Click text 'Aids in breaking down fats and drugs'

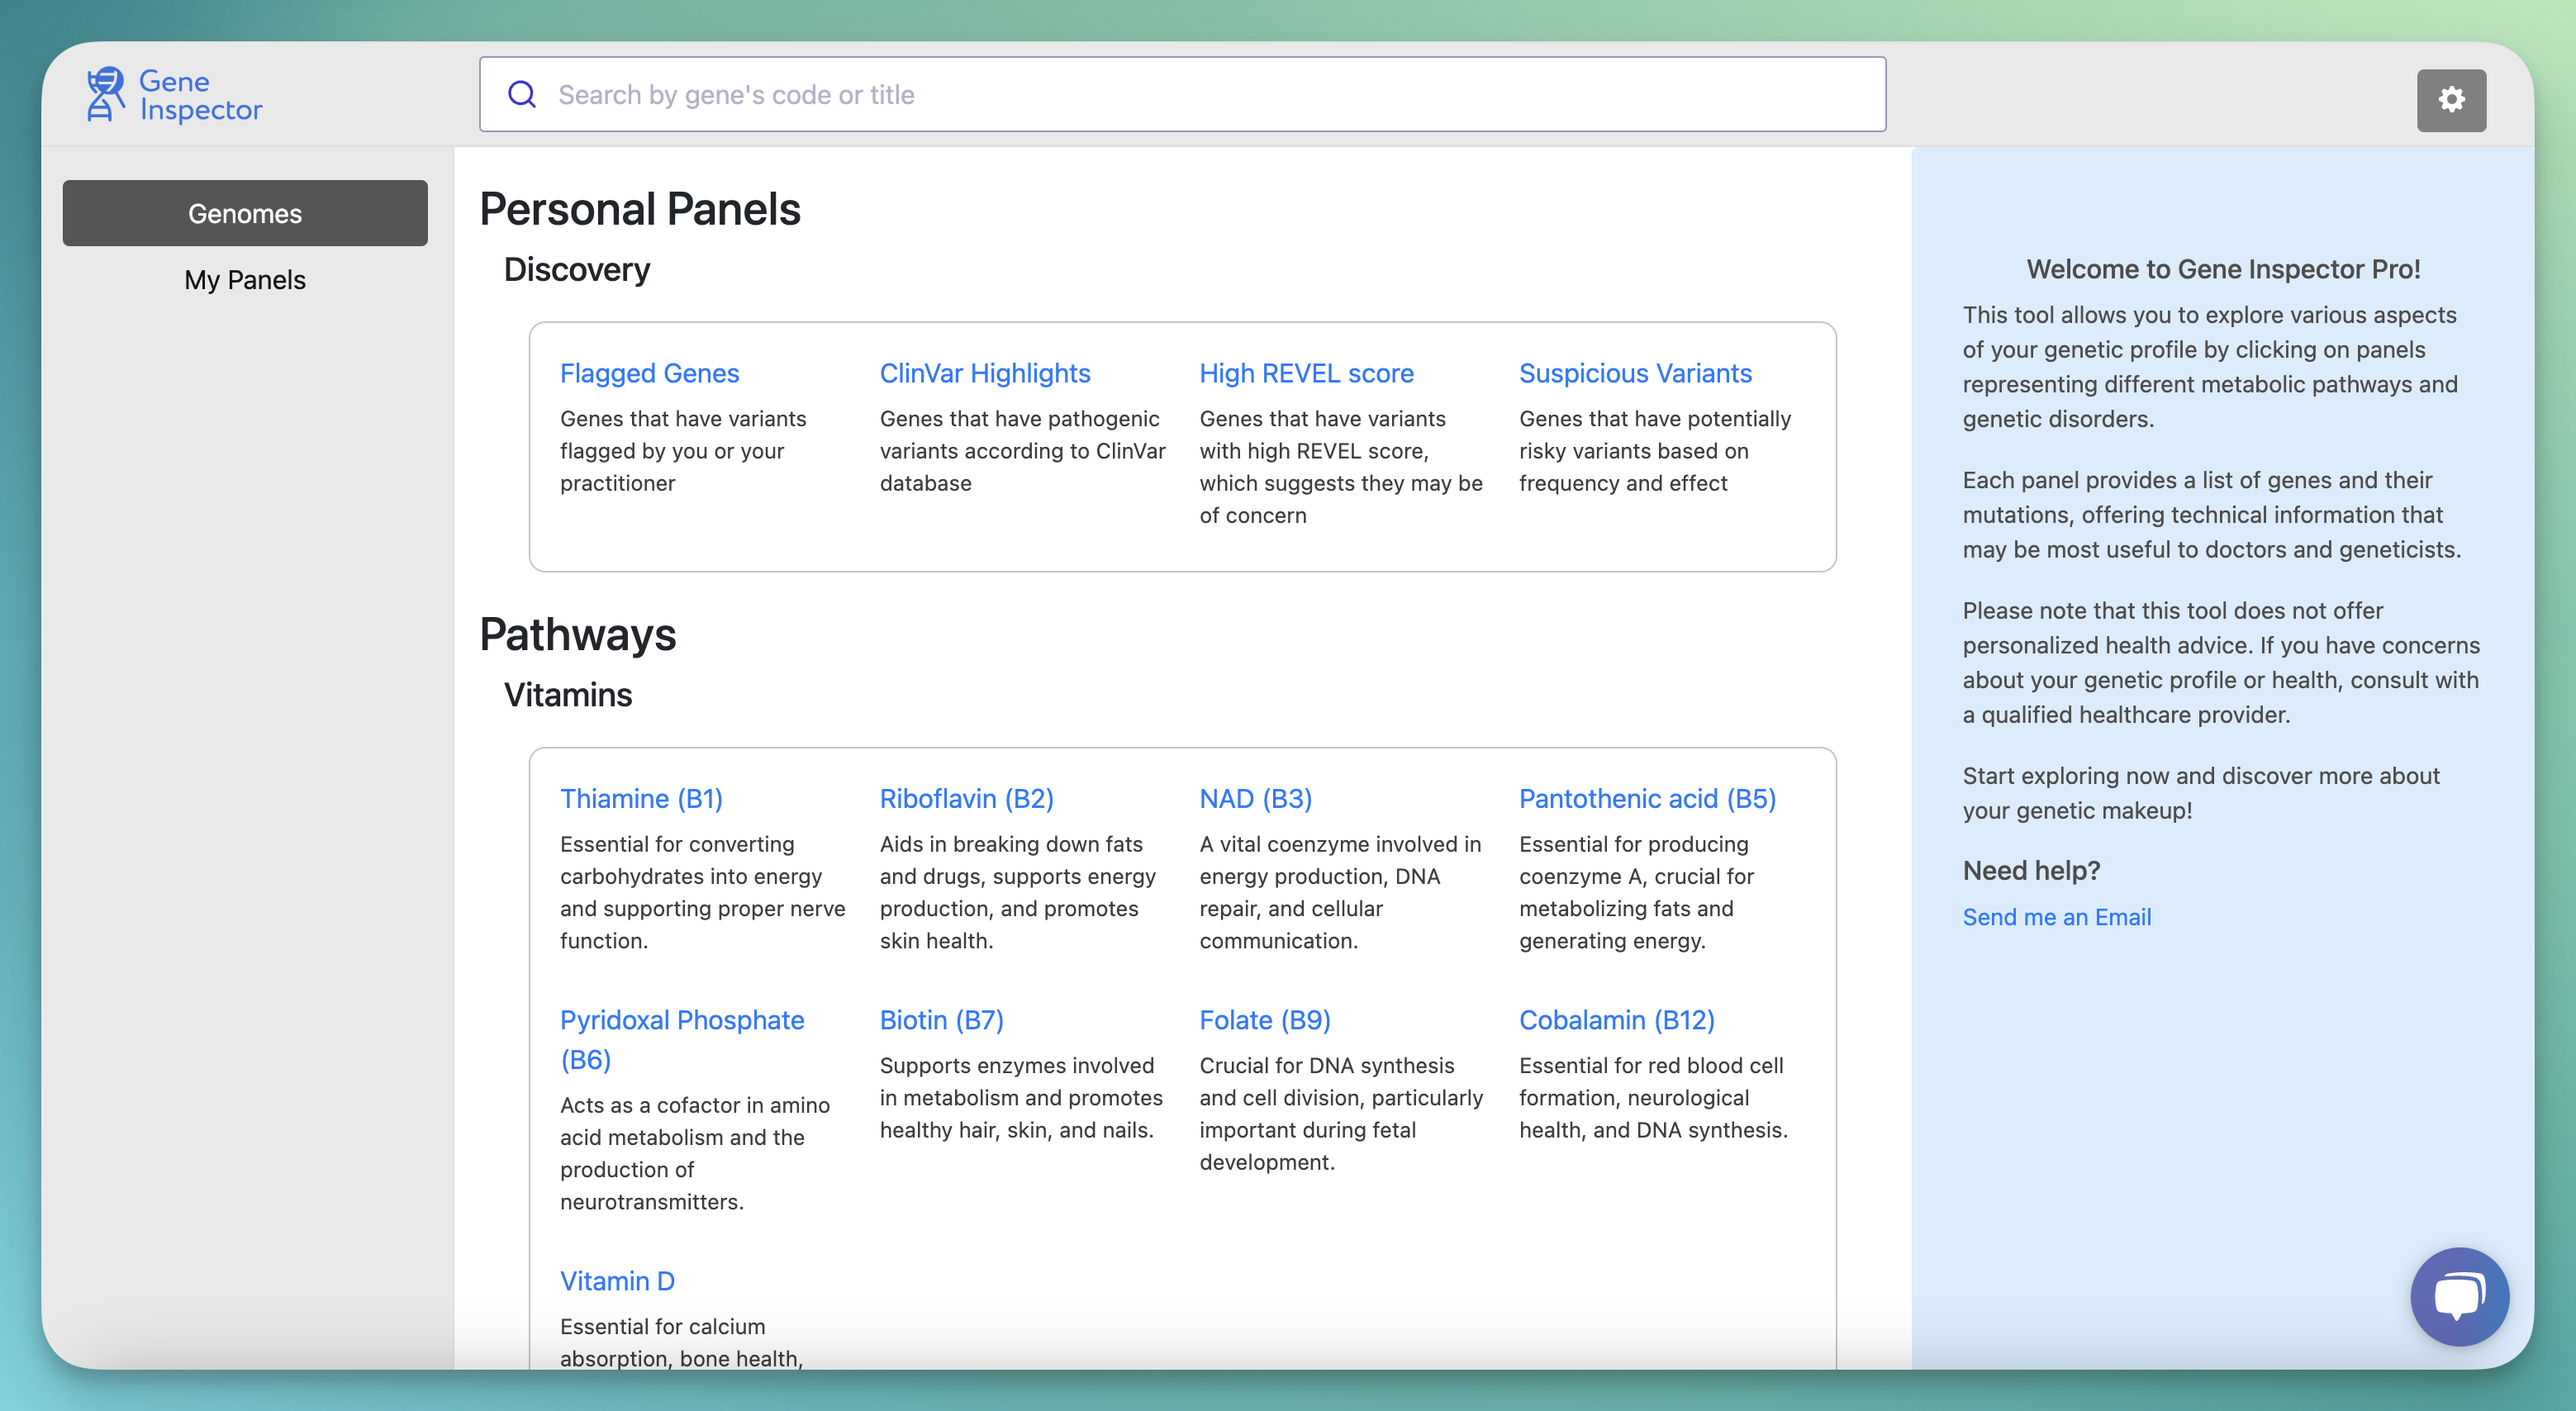point(1018,892)
